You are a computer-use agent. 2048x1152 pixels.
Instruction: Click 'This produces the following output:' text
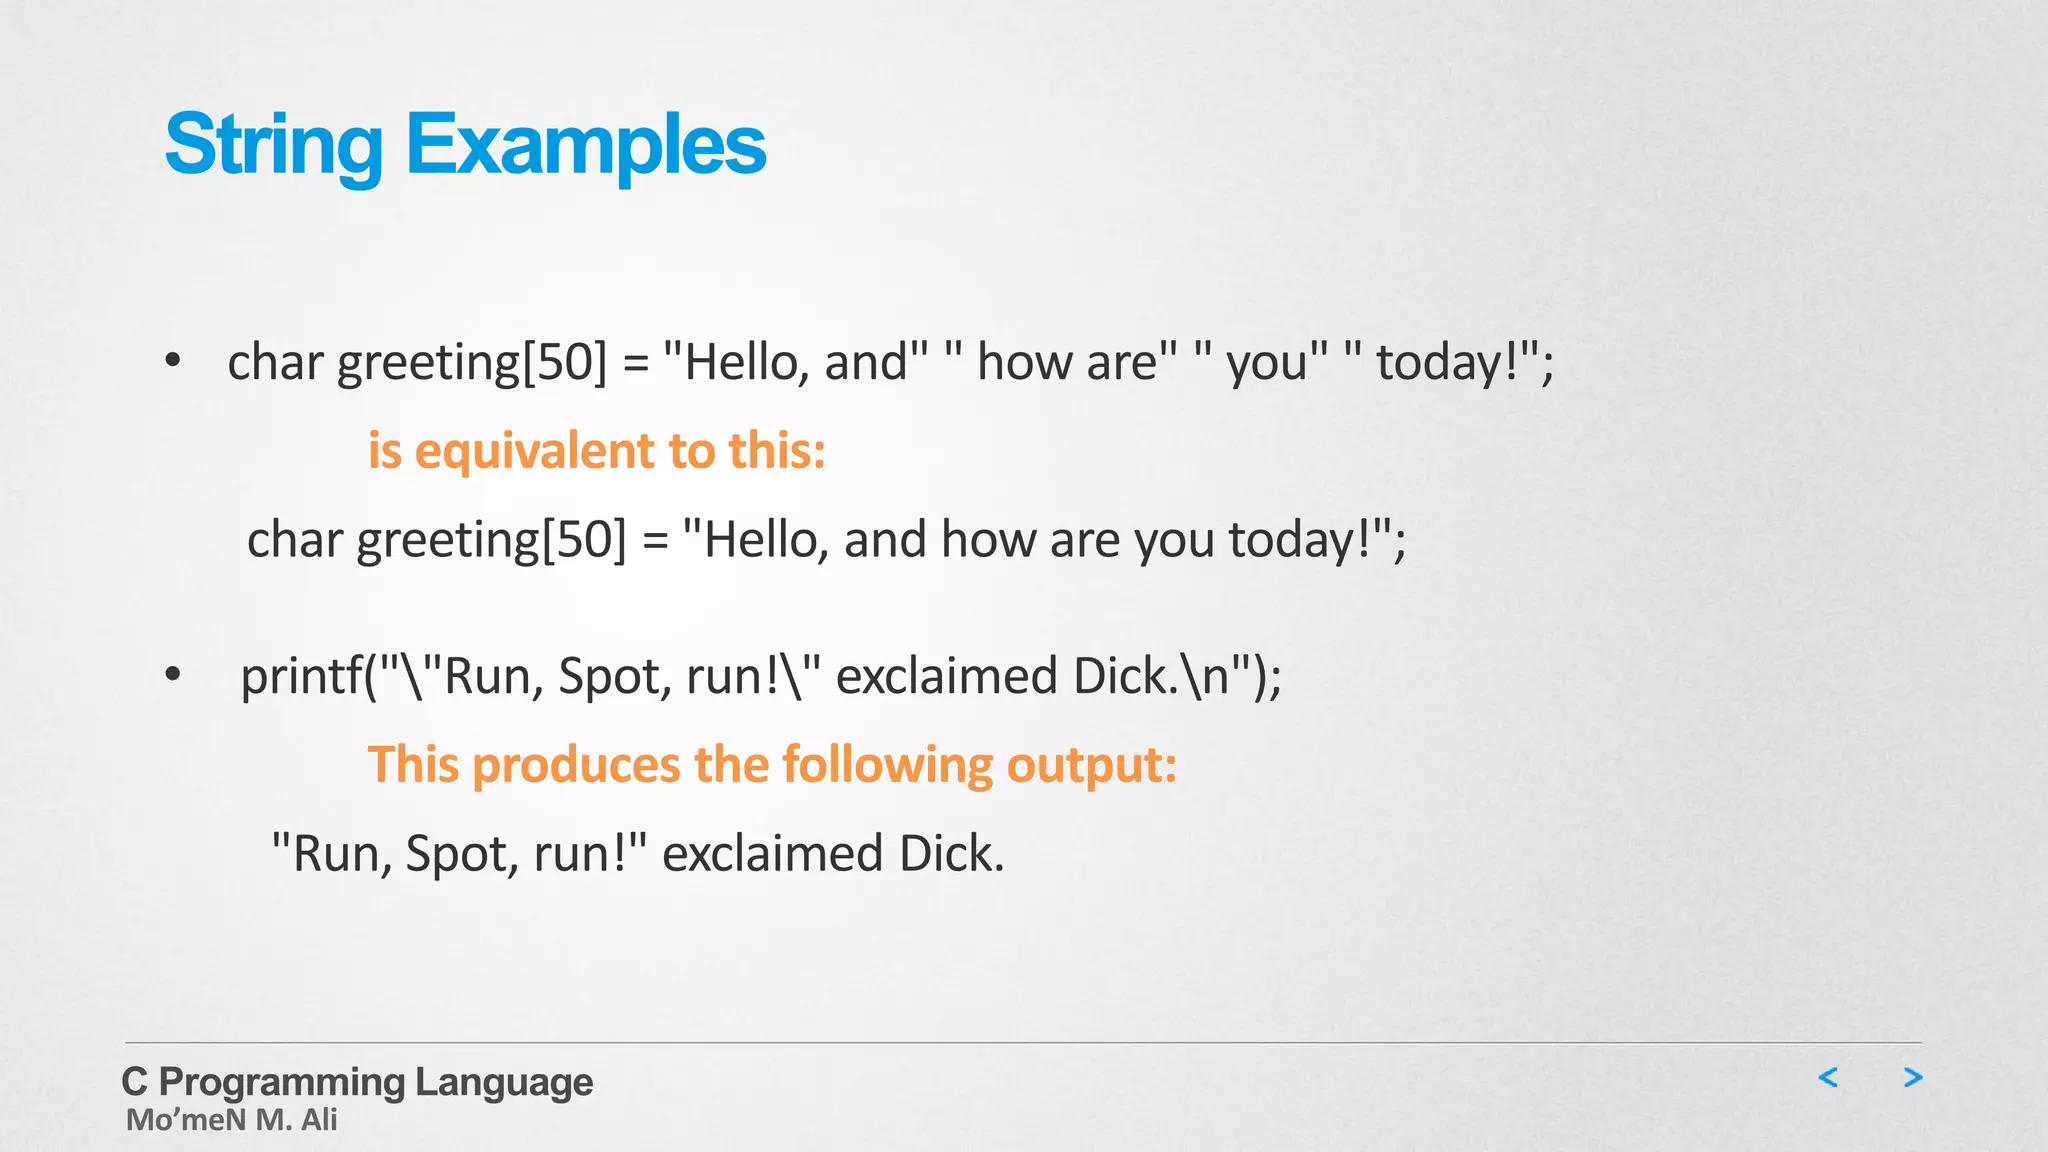[772, 766]
